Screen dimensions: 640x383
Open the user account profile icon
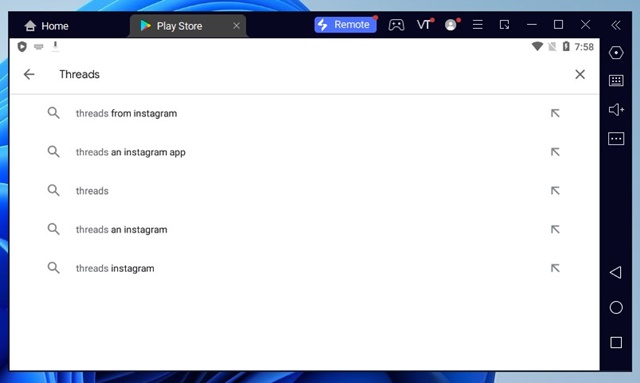pos(451,25)
